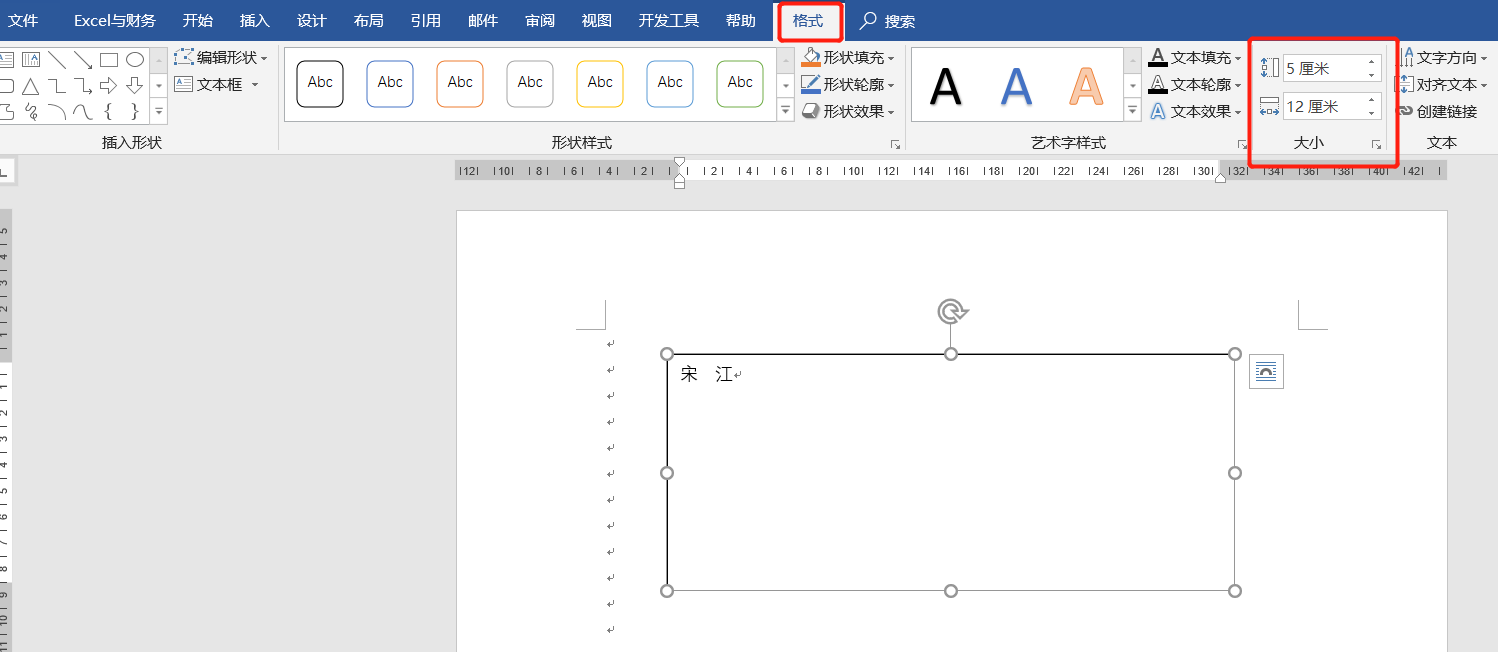This screenshot has height=652, width=1498.
Task: Apply blue fill WordArt style A
Action: (x=1016, y=86)
